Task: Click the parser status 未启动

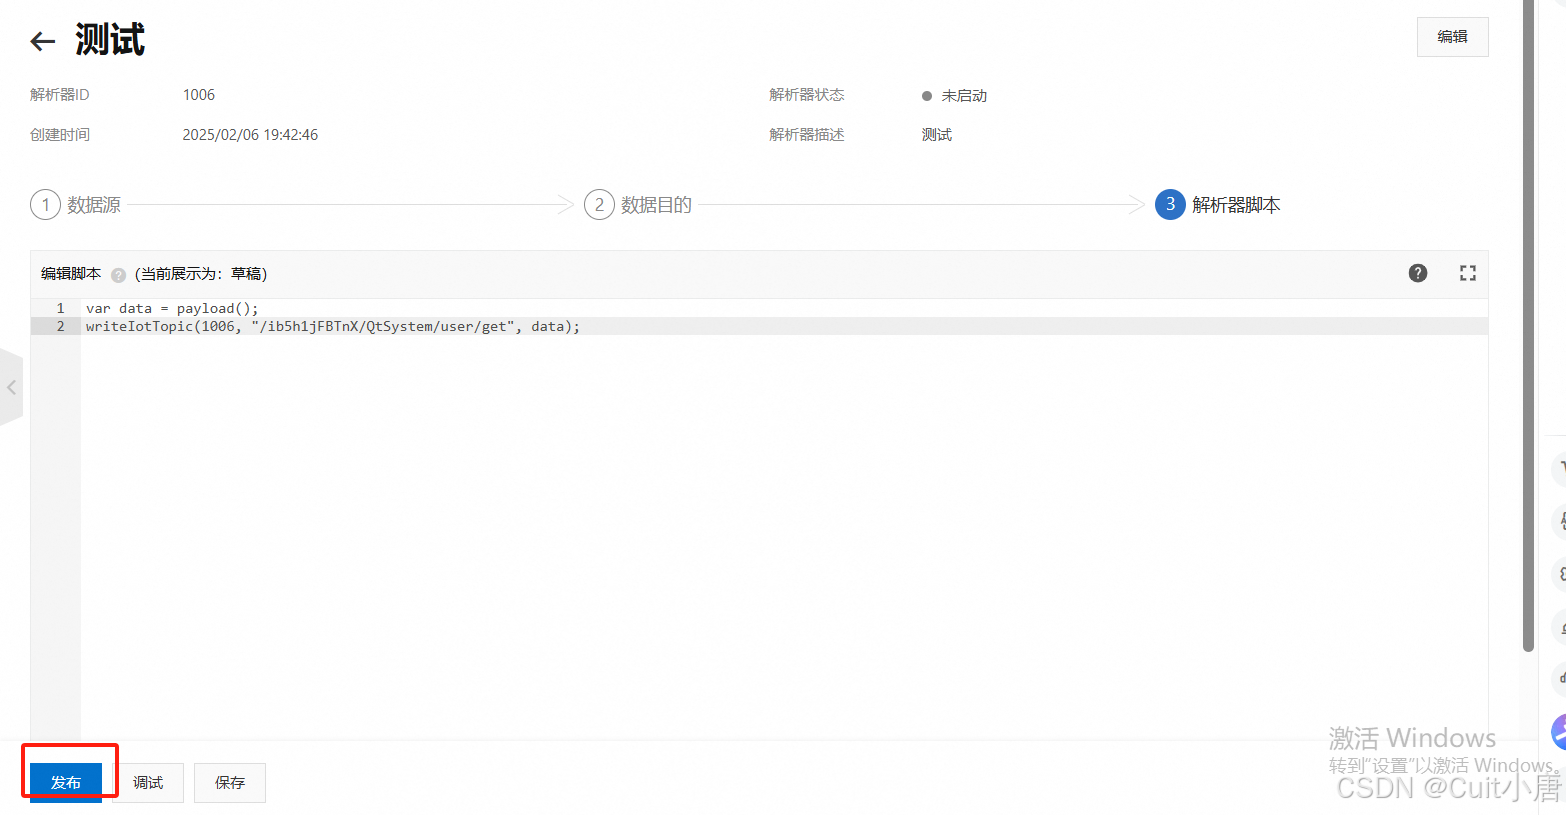Action: click(955, 96)
